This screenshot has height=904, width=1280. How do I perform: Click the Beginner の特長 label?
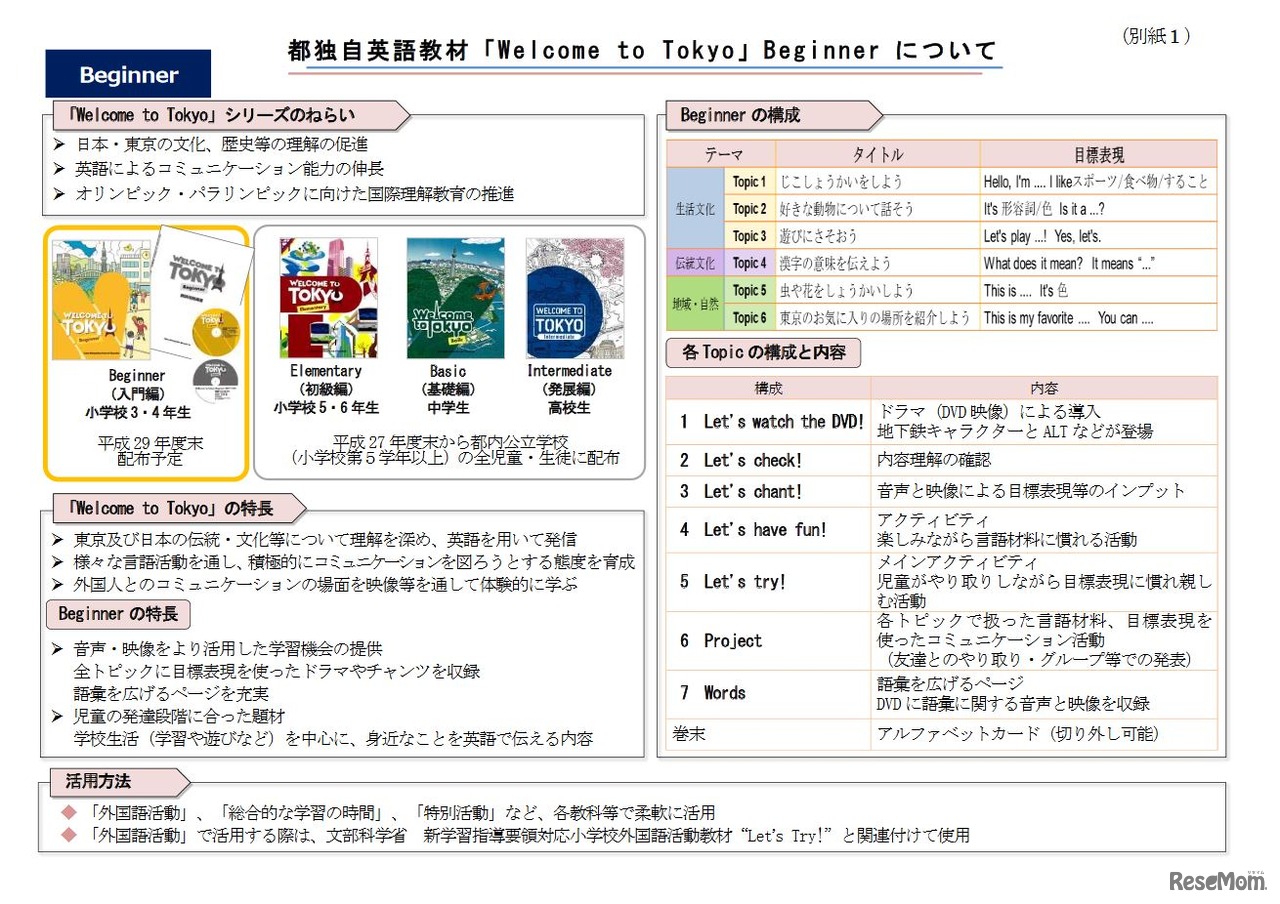point(117,615)
